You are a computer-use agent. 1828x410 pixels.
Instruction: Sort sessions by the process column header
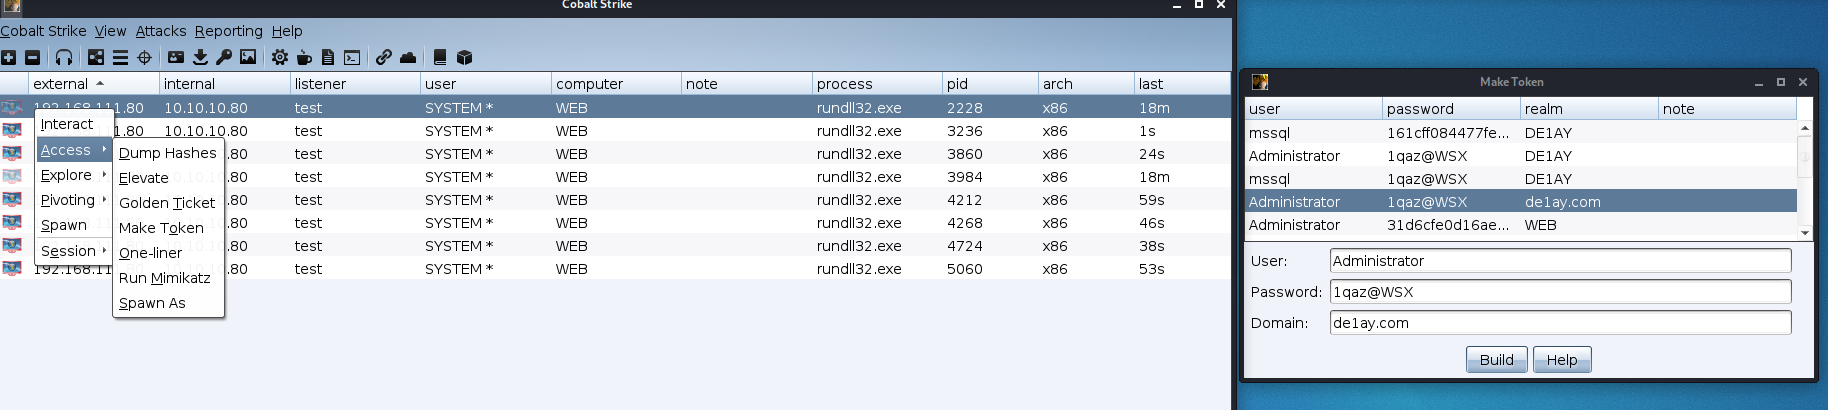[877, 84]
